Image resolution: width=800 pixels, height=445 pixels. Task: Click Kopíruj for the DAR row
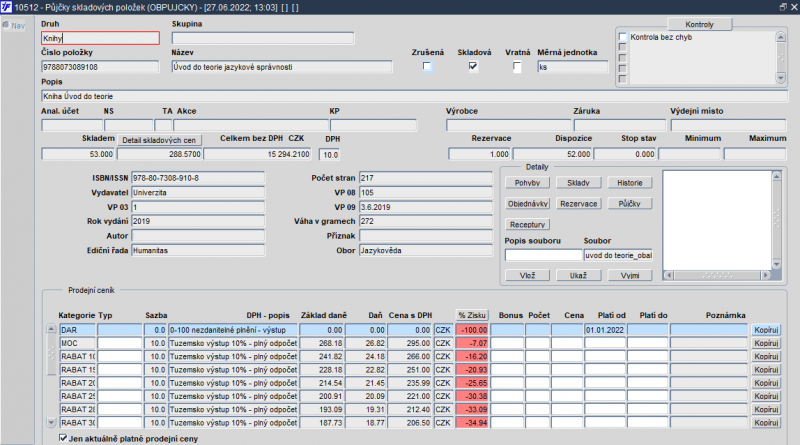[x=766, y=330]
